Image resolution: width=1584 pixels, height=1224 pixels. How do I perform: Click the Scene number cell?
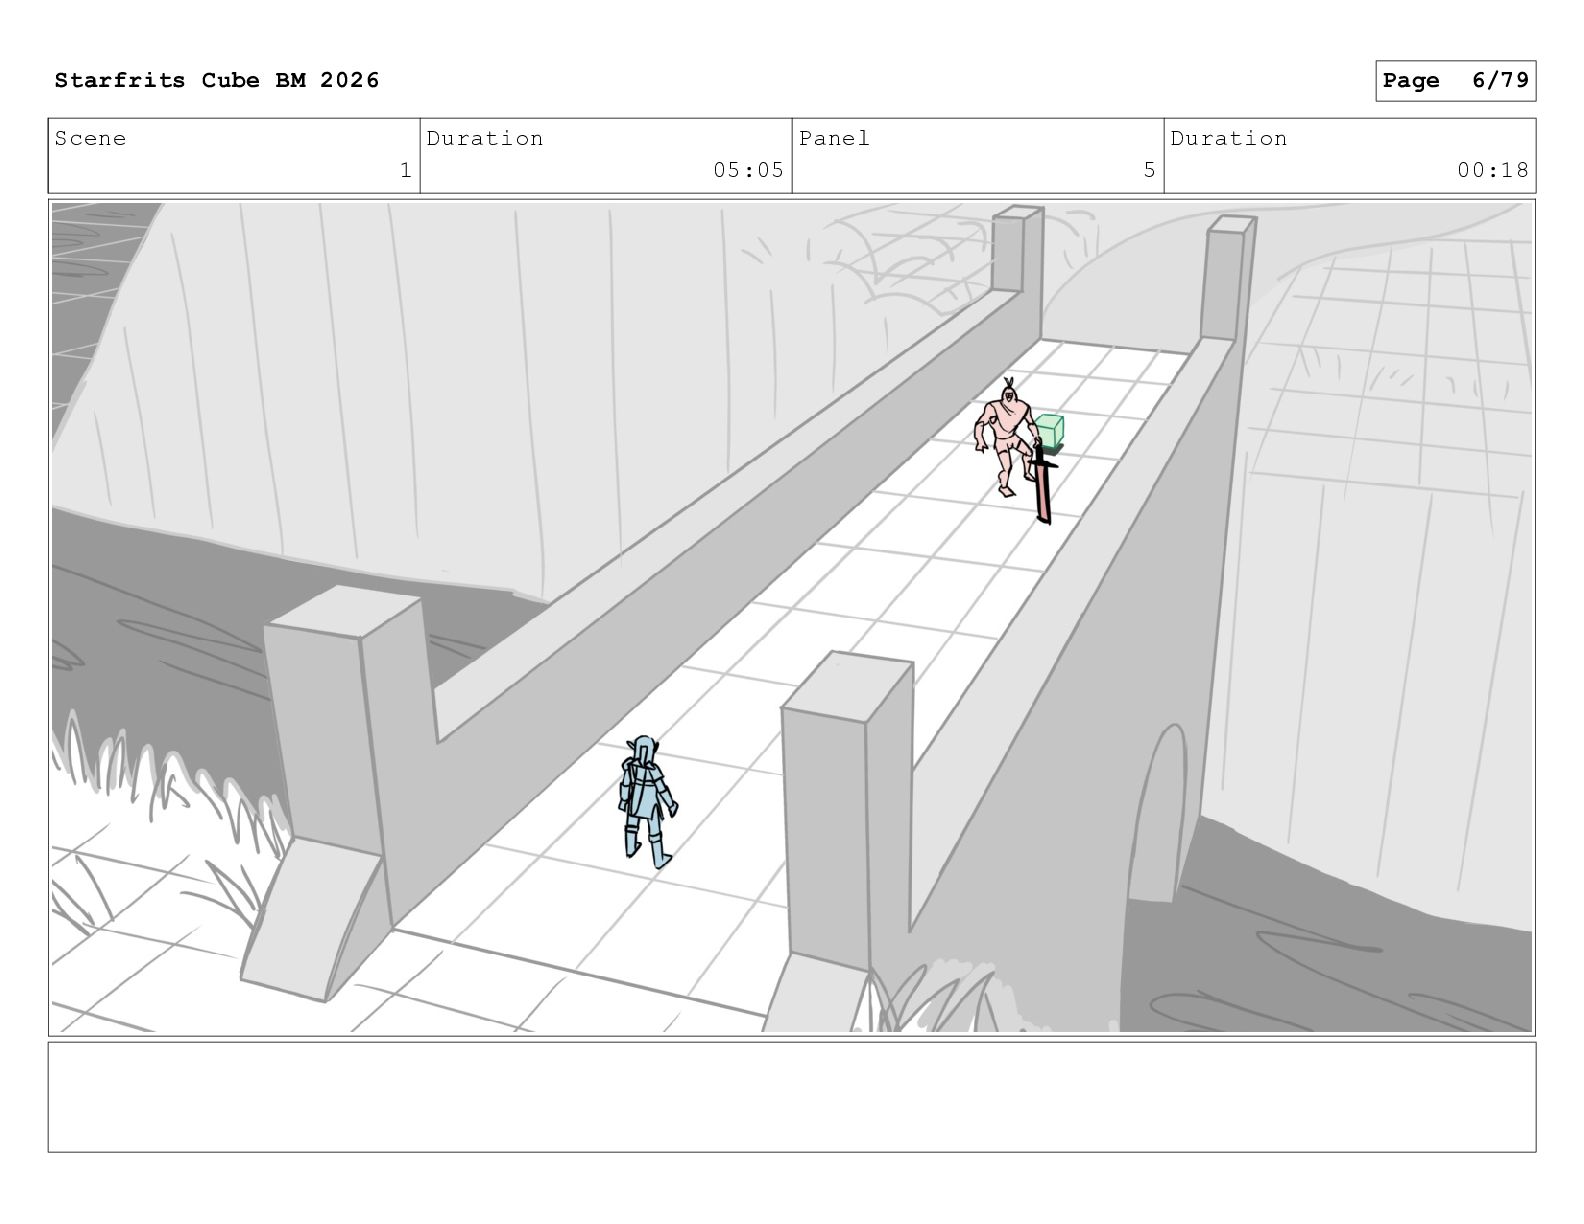pos(234,156)
